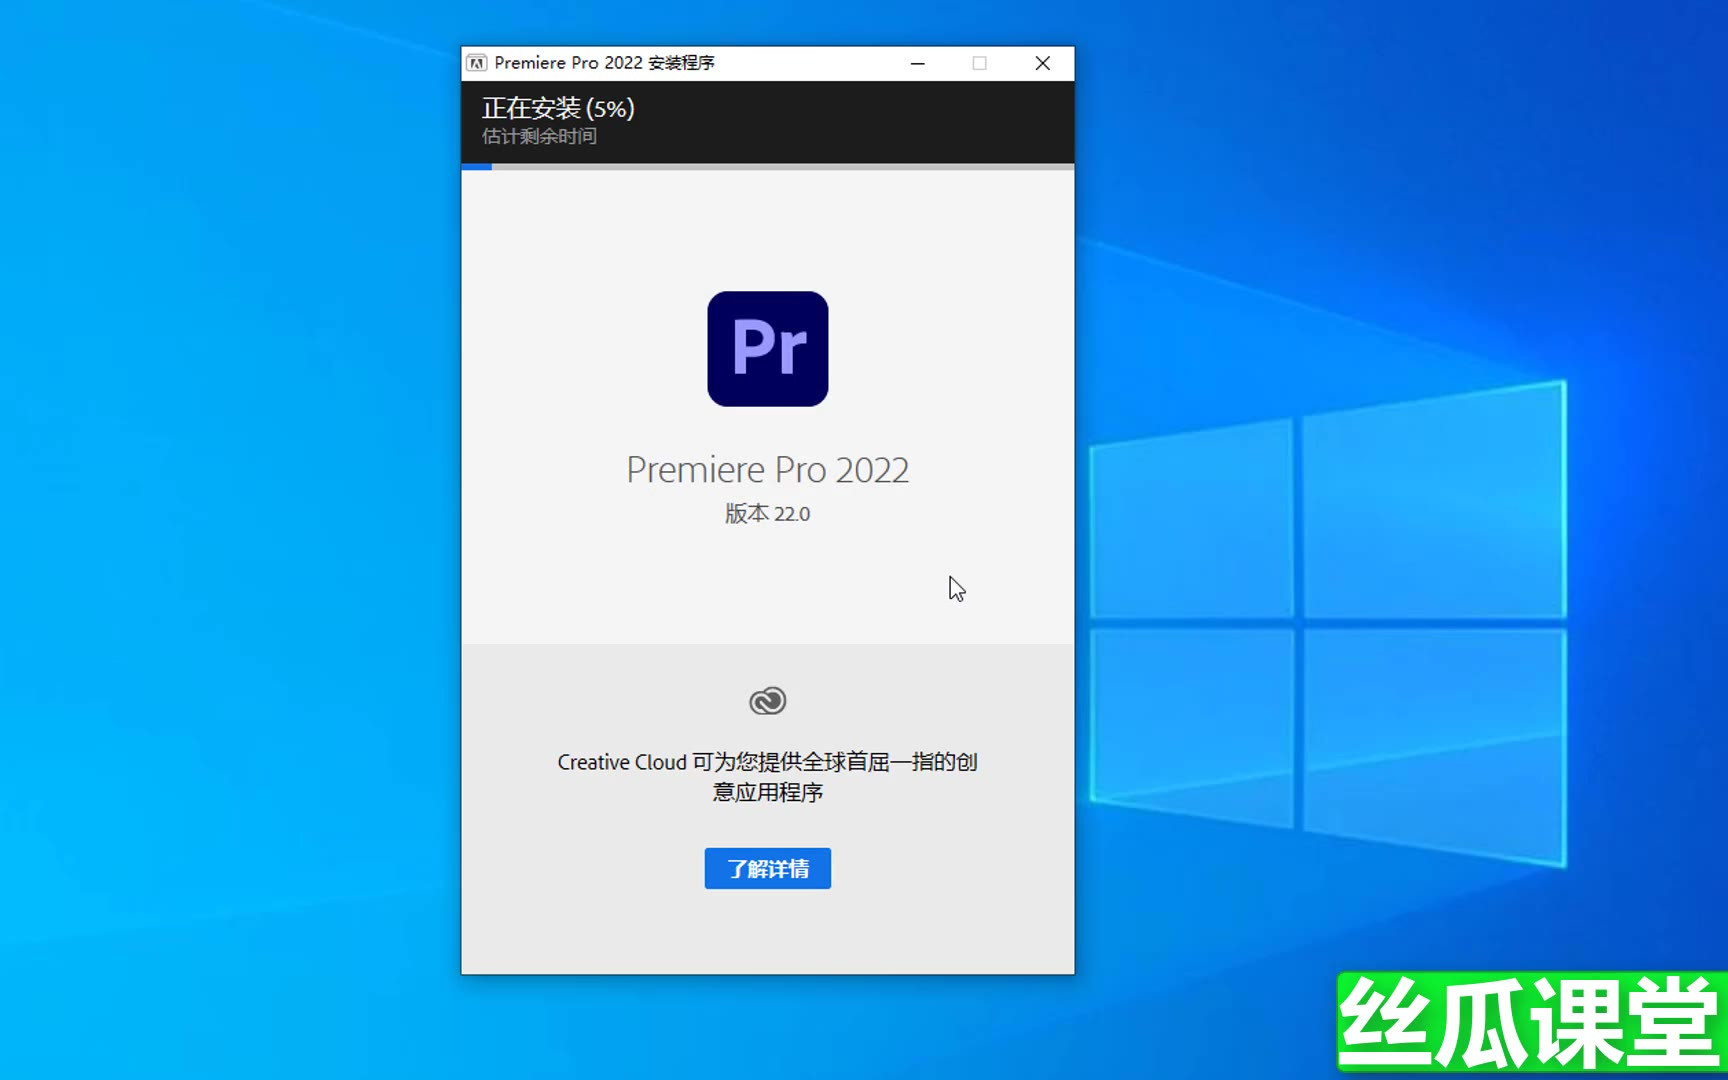Click the upper-right pane of wallpaper Windows logo

pyautogui.click(x=1433, y=505)
